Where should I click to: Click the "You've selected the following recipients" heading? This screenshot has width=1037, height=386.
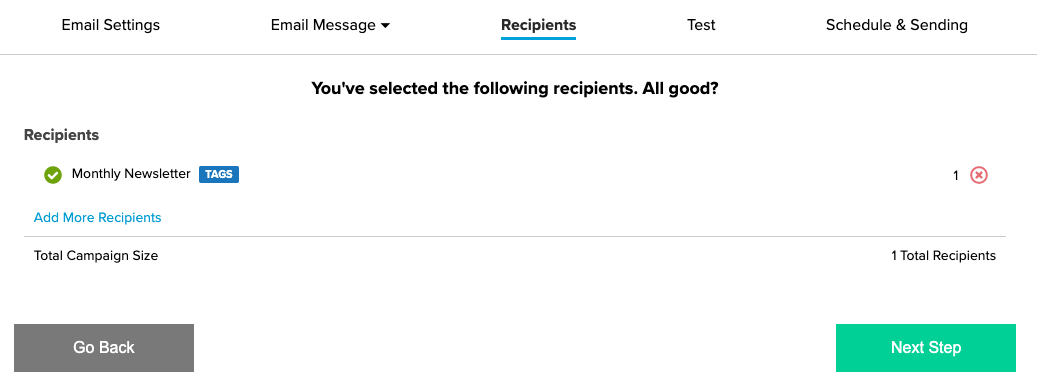click(515, 89)
